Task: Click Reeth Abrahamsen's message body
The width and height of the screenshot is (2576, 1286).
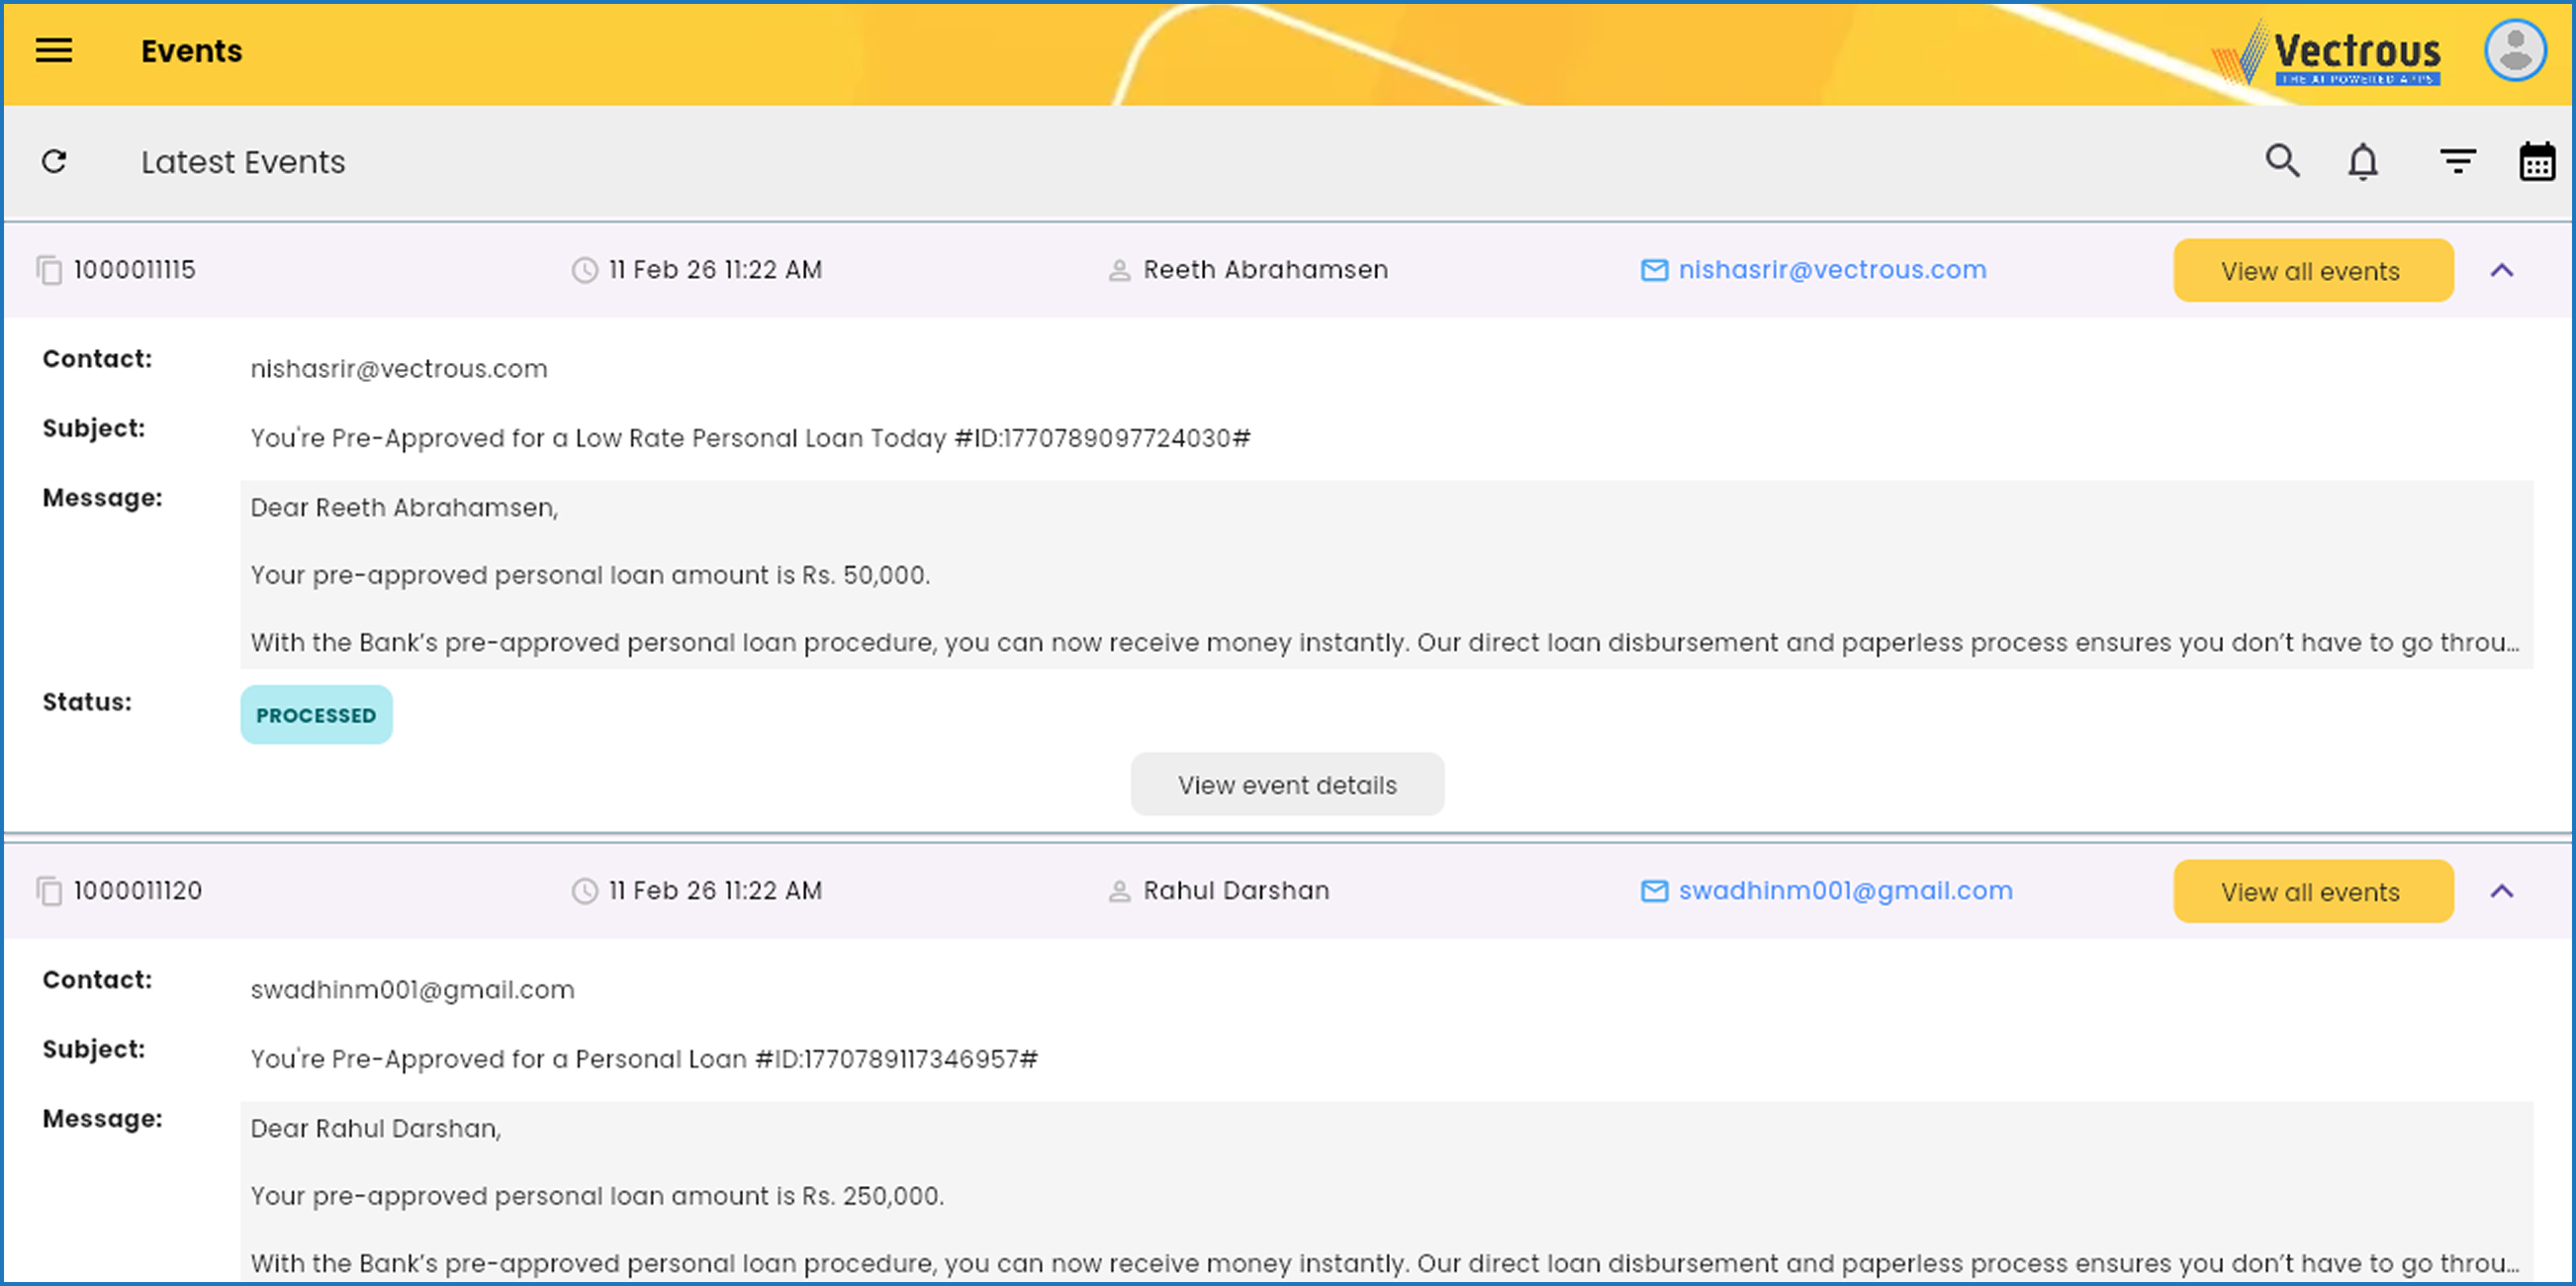Action: 1385,575
